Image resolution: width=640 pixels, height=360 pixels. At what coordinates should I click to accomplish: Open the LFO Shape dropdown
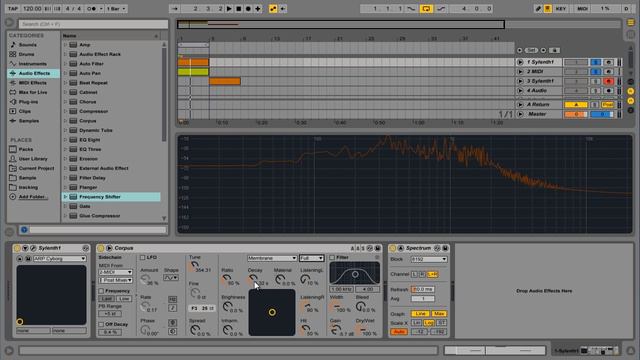(171, 278)
